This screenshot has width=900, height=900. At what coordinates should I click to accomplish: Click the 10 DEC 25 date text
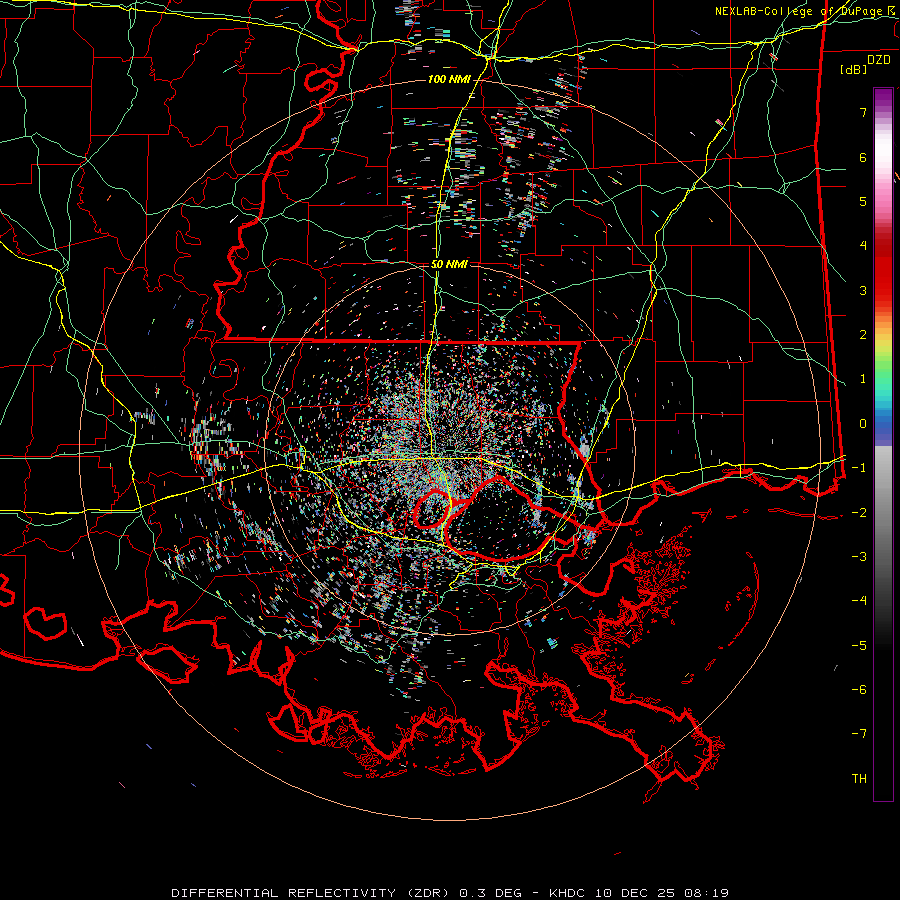pyautogui.click(x=636, y=893)
